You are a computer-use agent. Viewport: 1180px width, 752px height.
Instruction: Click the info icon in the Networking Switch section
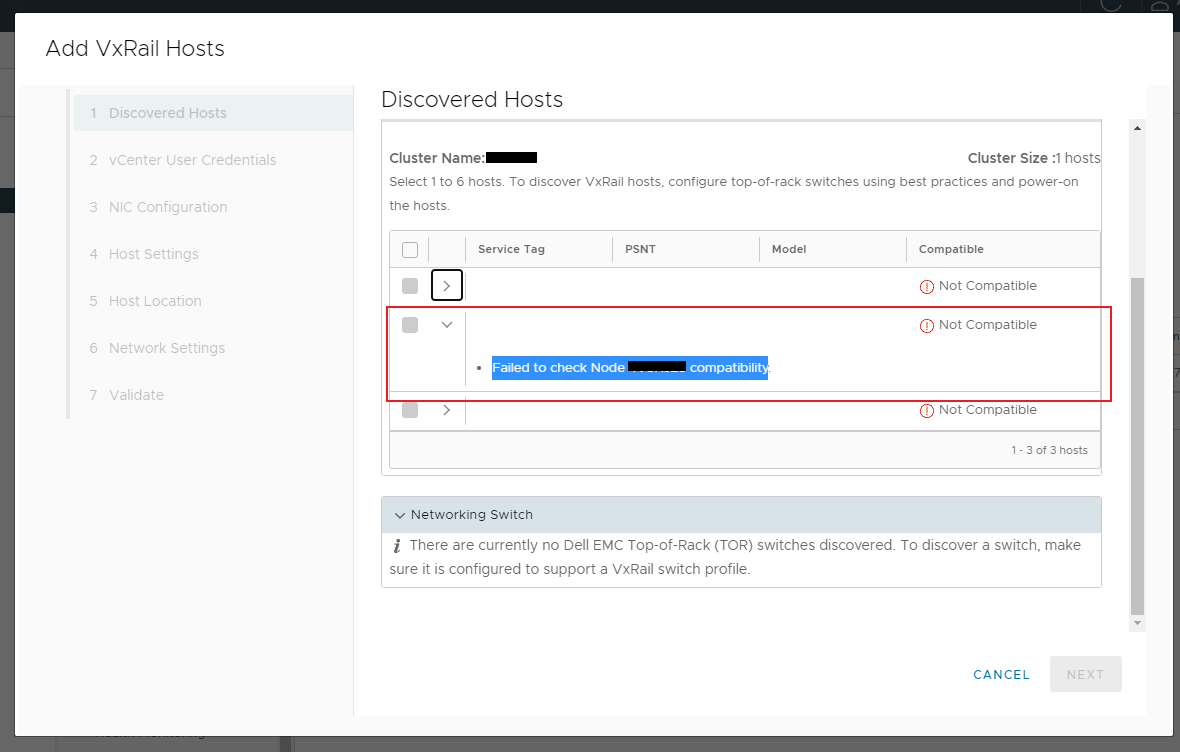[x=399, y=546]
